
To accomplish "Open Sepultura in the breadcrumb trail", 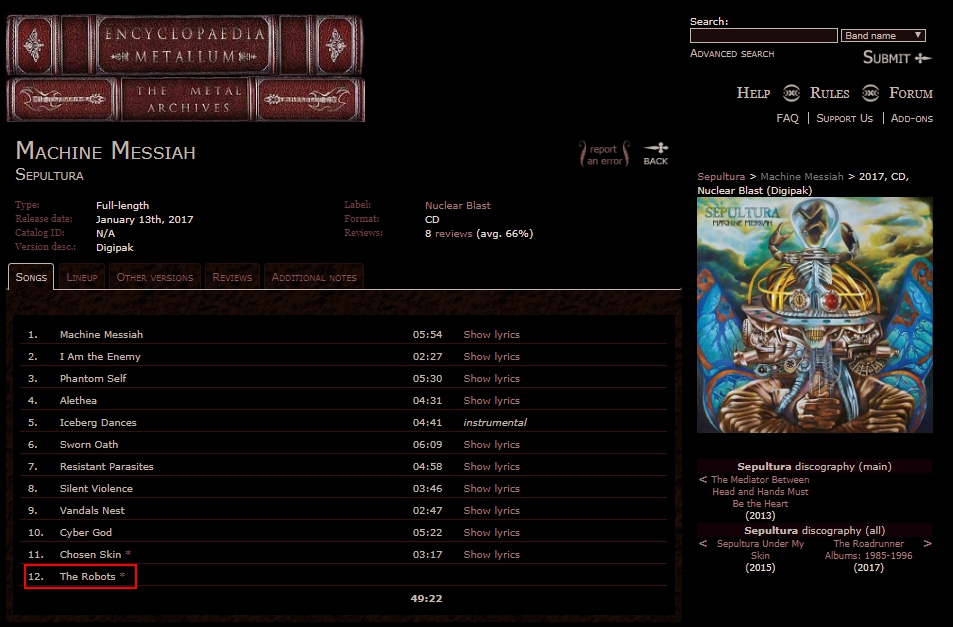I will 721,177.
